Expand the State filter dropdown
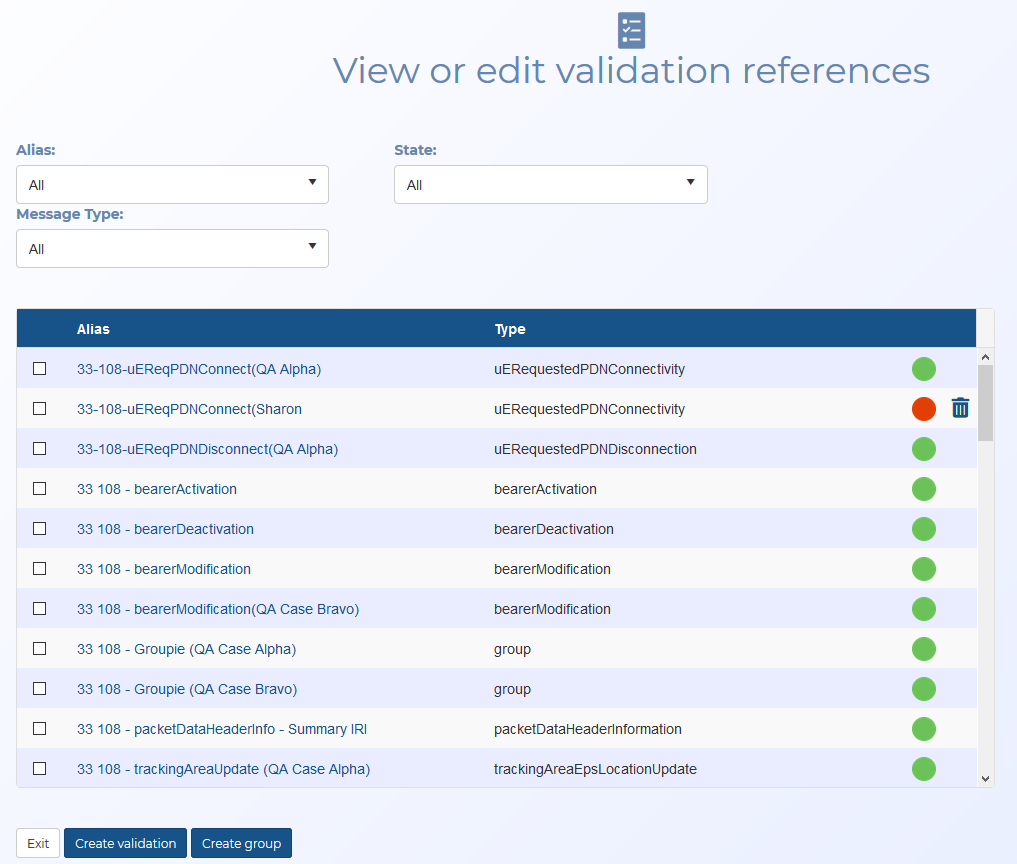 pyautogui.click(x=550, y=185)
